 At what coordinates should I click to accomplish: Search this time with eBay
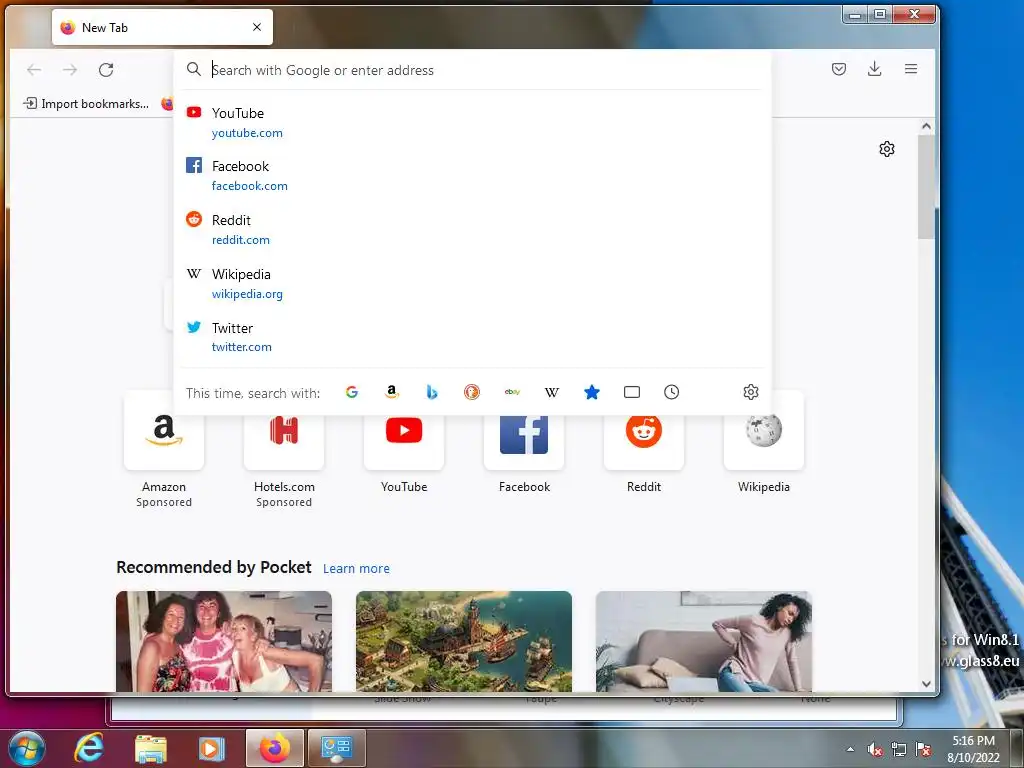pos(512,392)
